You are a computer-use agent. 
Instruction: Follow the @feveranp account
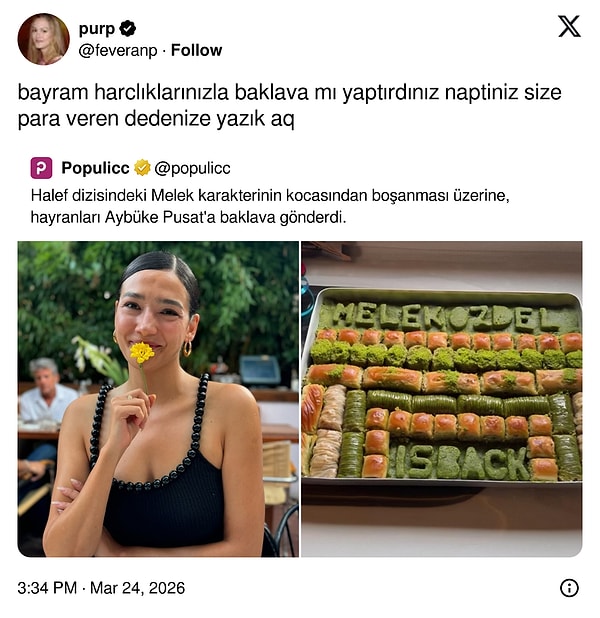coord(196,50)
